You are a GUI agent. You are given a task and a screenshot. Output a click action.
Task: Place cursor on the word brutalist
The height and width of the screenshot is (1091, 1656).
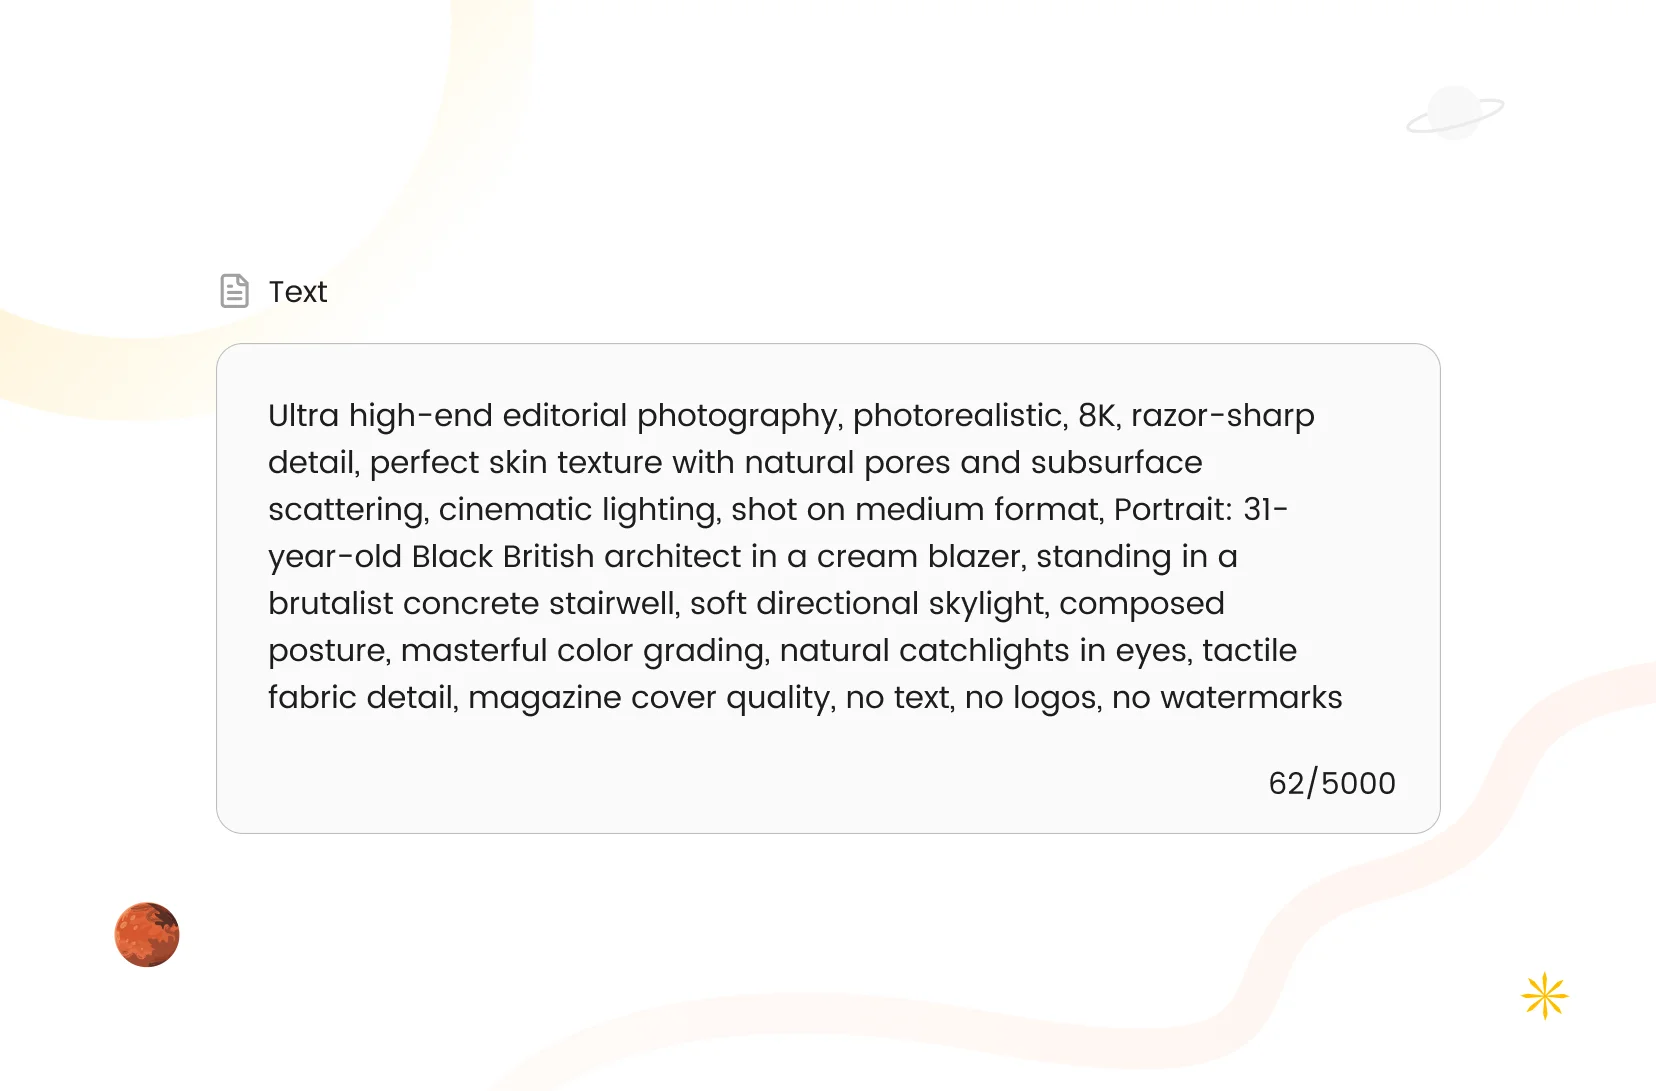(x=331, y=603)
